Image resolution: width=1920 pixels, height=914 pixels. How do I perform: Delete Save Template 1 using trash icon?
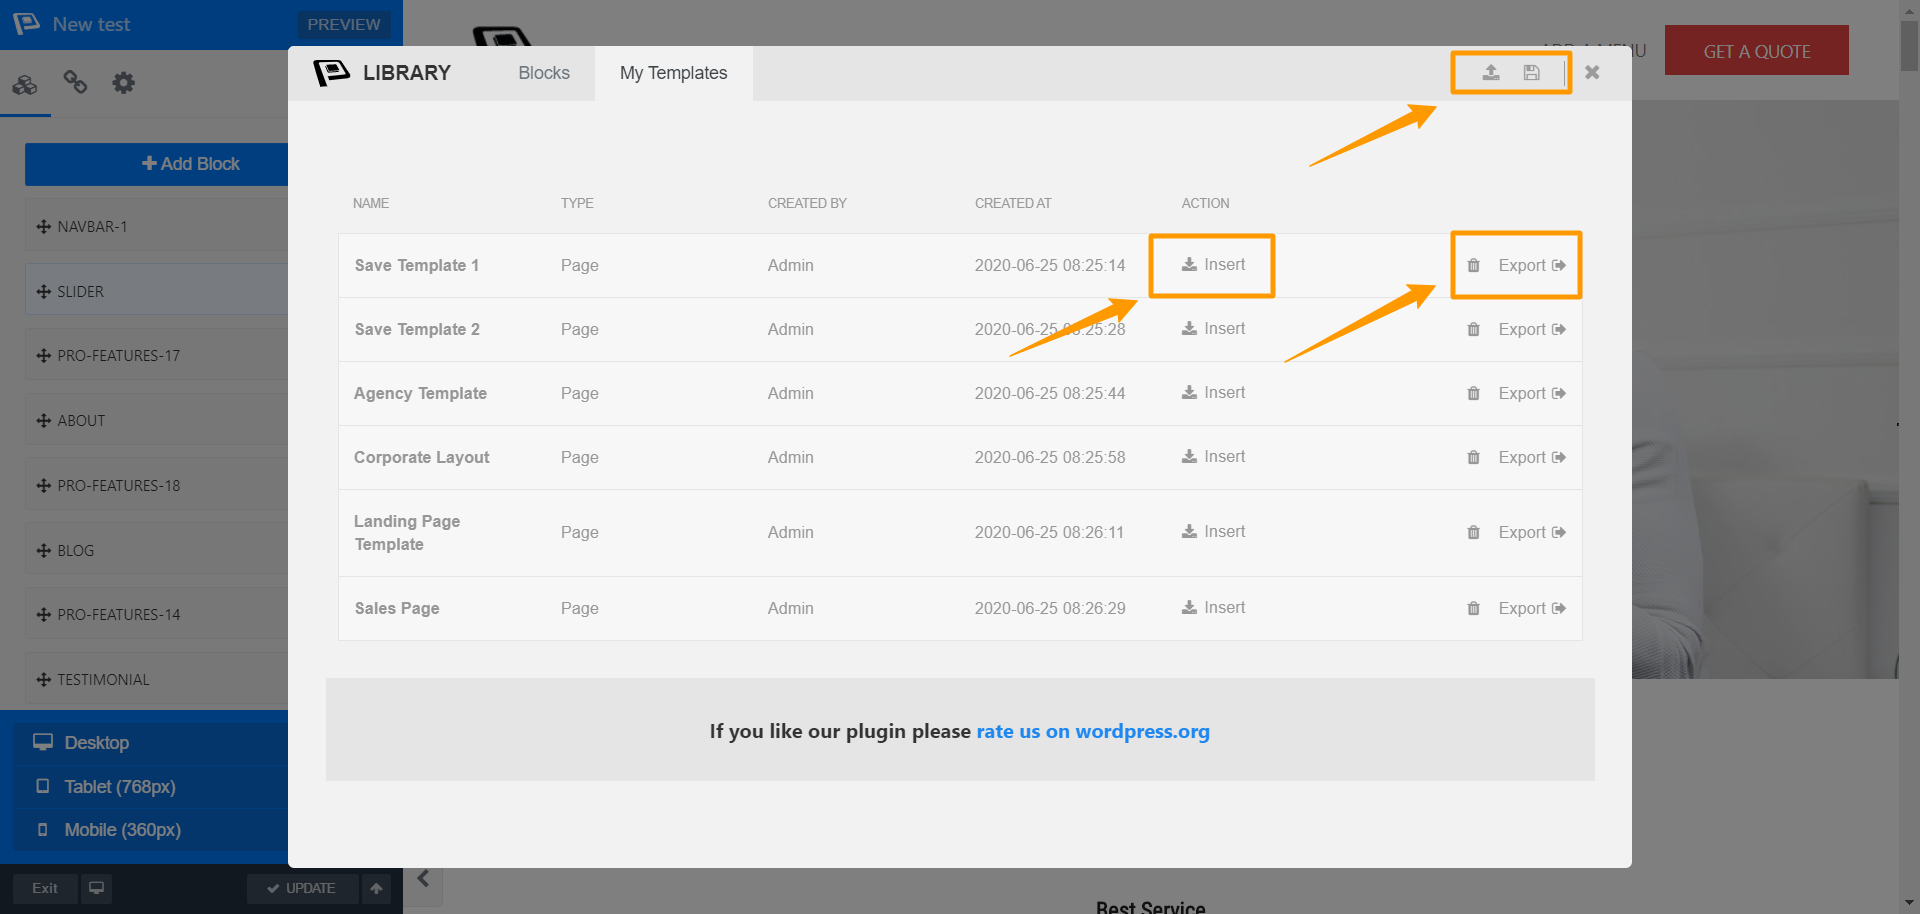click(1473, 266)
